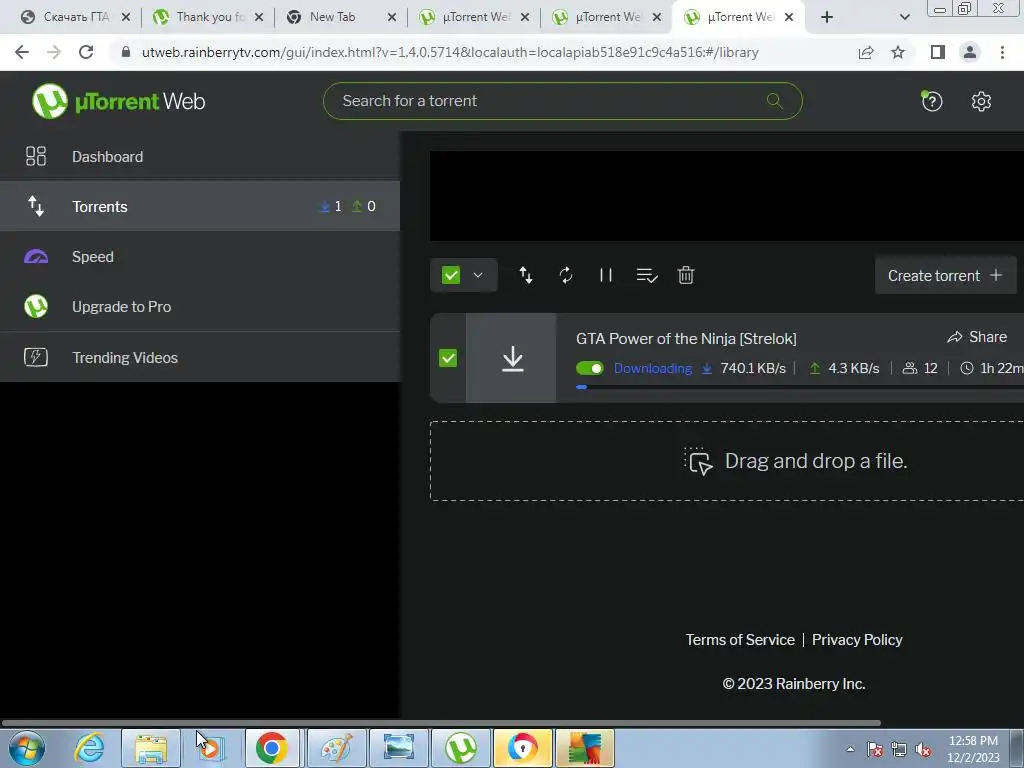Open Paint from the taskbar
The height and width of the screenshot is (768, 1024).
pos(336,748)
